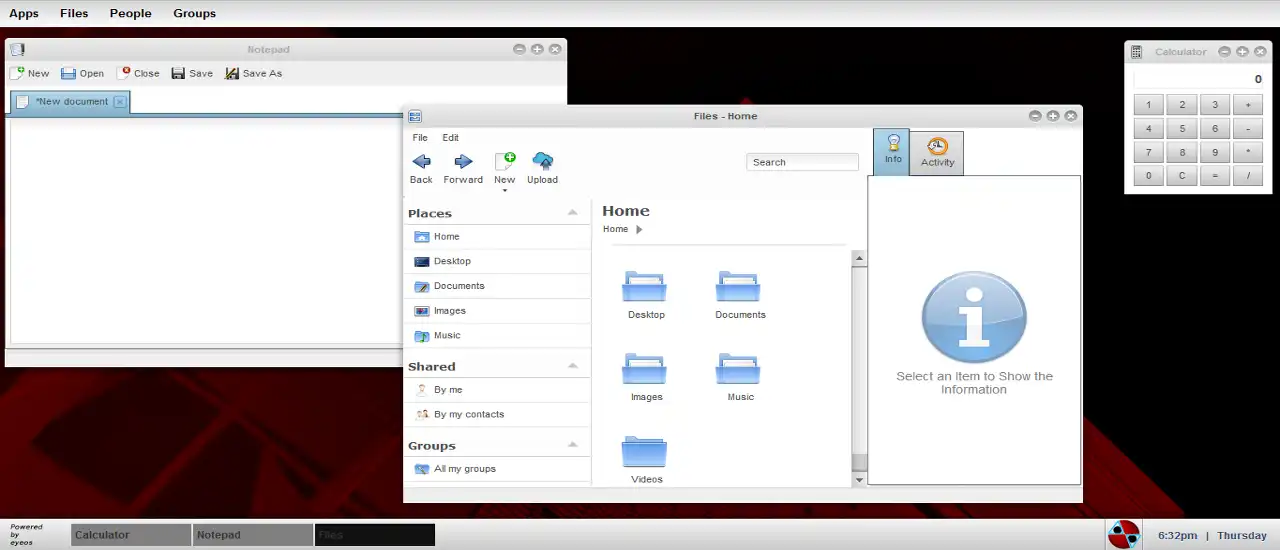Select the Documents folder icon in the file grid
1280x550 pixels.
[738, 286]
